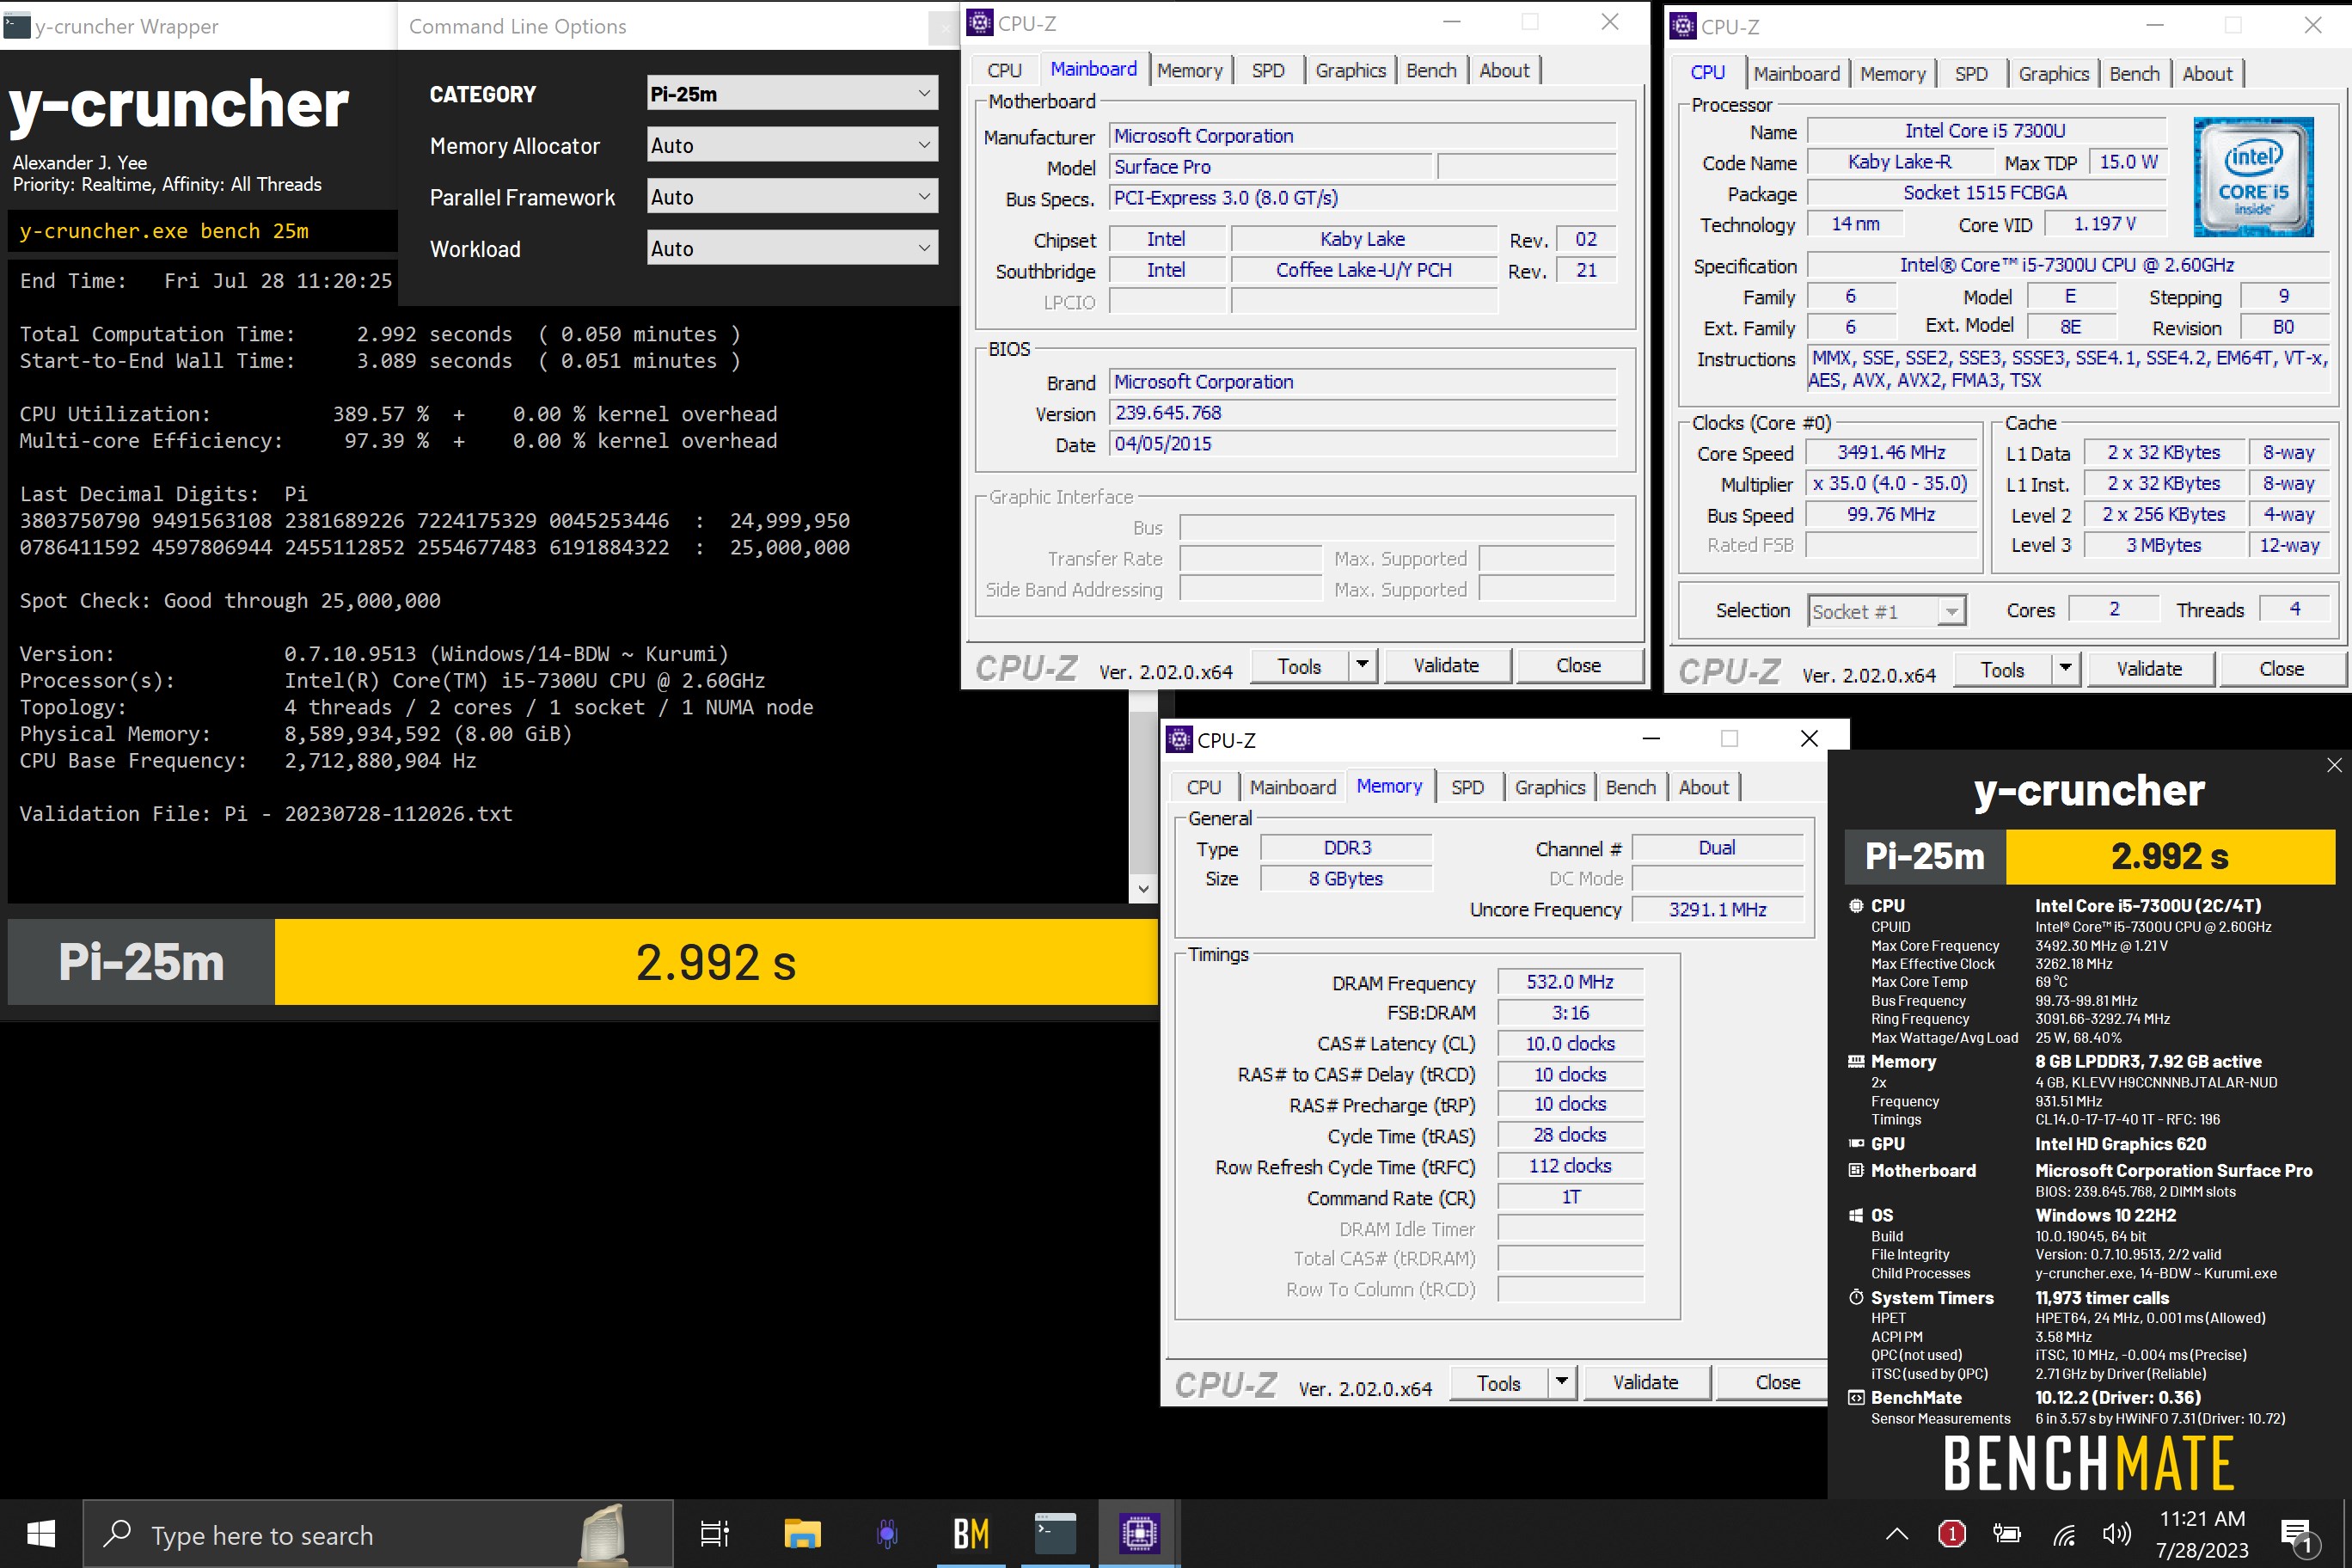Expand Tools arrow in CPU tab CPU-Z window

click(x=2065, y=669)
